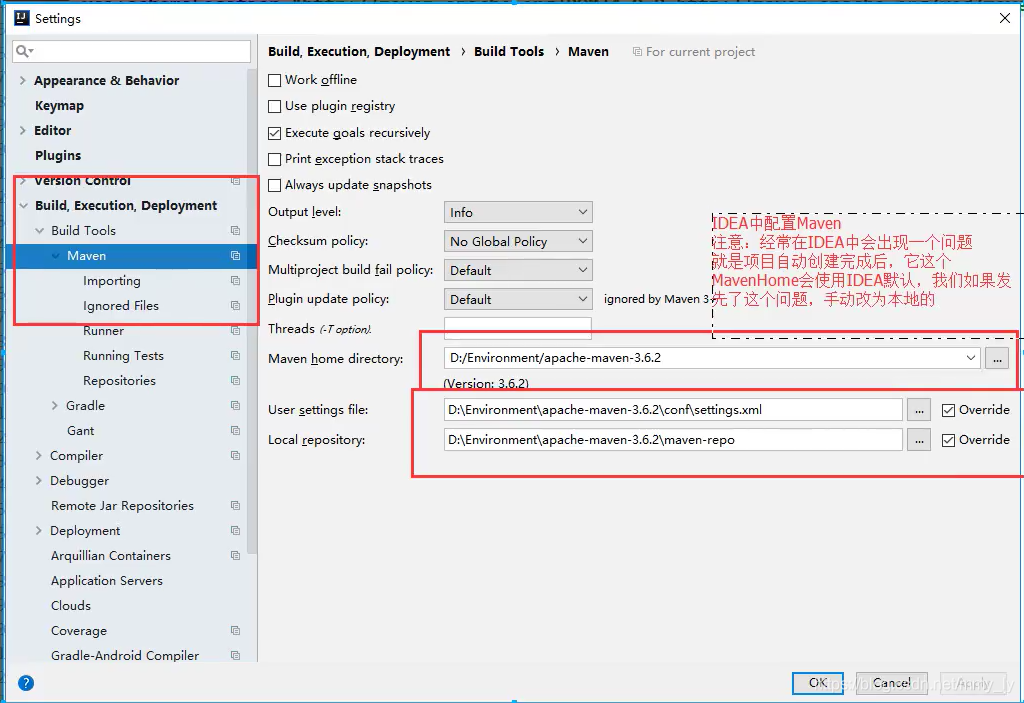Screen dimensions: 1024x703
Task: Open the Ignored Files settings page
Action: (x=121, y=306)
